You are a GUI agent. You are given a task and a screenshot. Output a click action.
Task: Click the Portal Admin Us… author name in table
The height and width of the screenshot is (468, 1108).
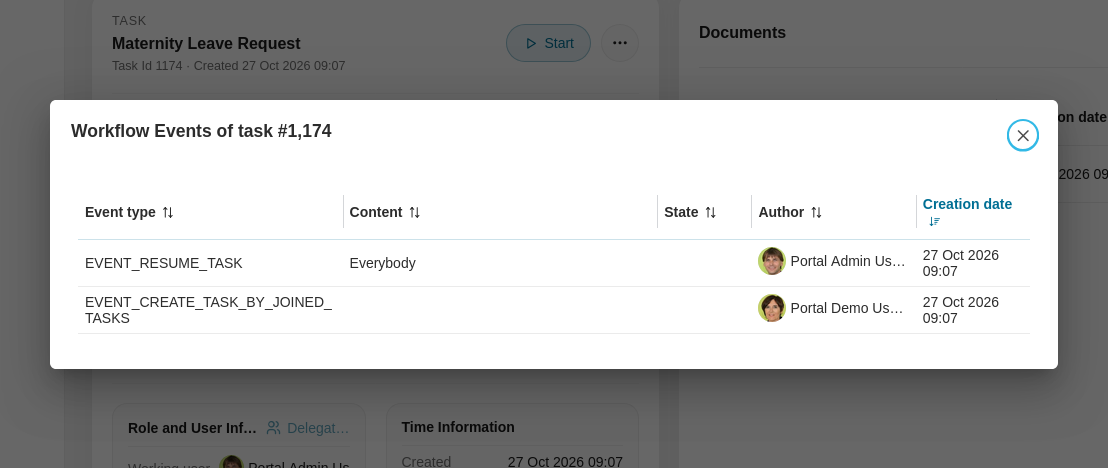click(x=848, y=261)
